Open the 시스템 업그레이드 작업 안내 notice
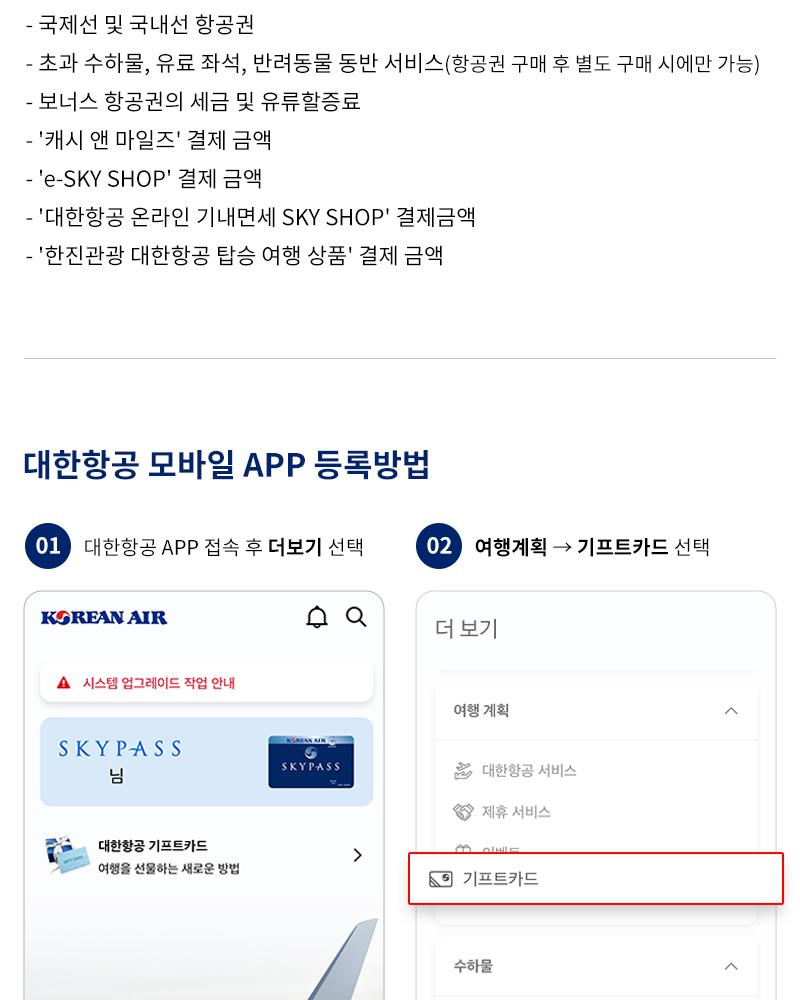Image resolution: width=800 pixels, height=1000 pixels. tap(207, 683)
